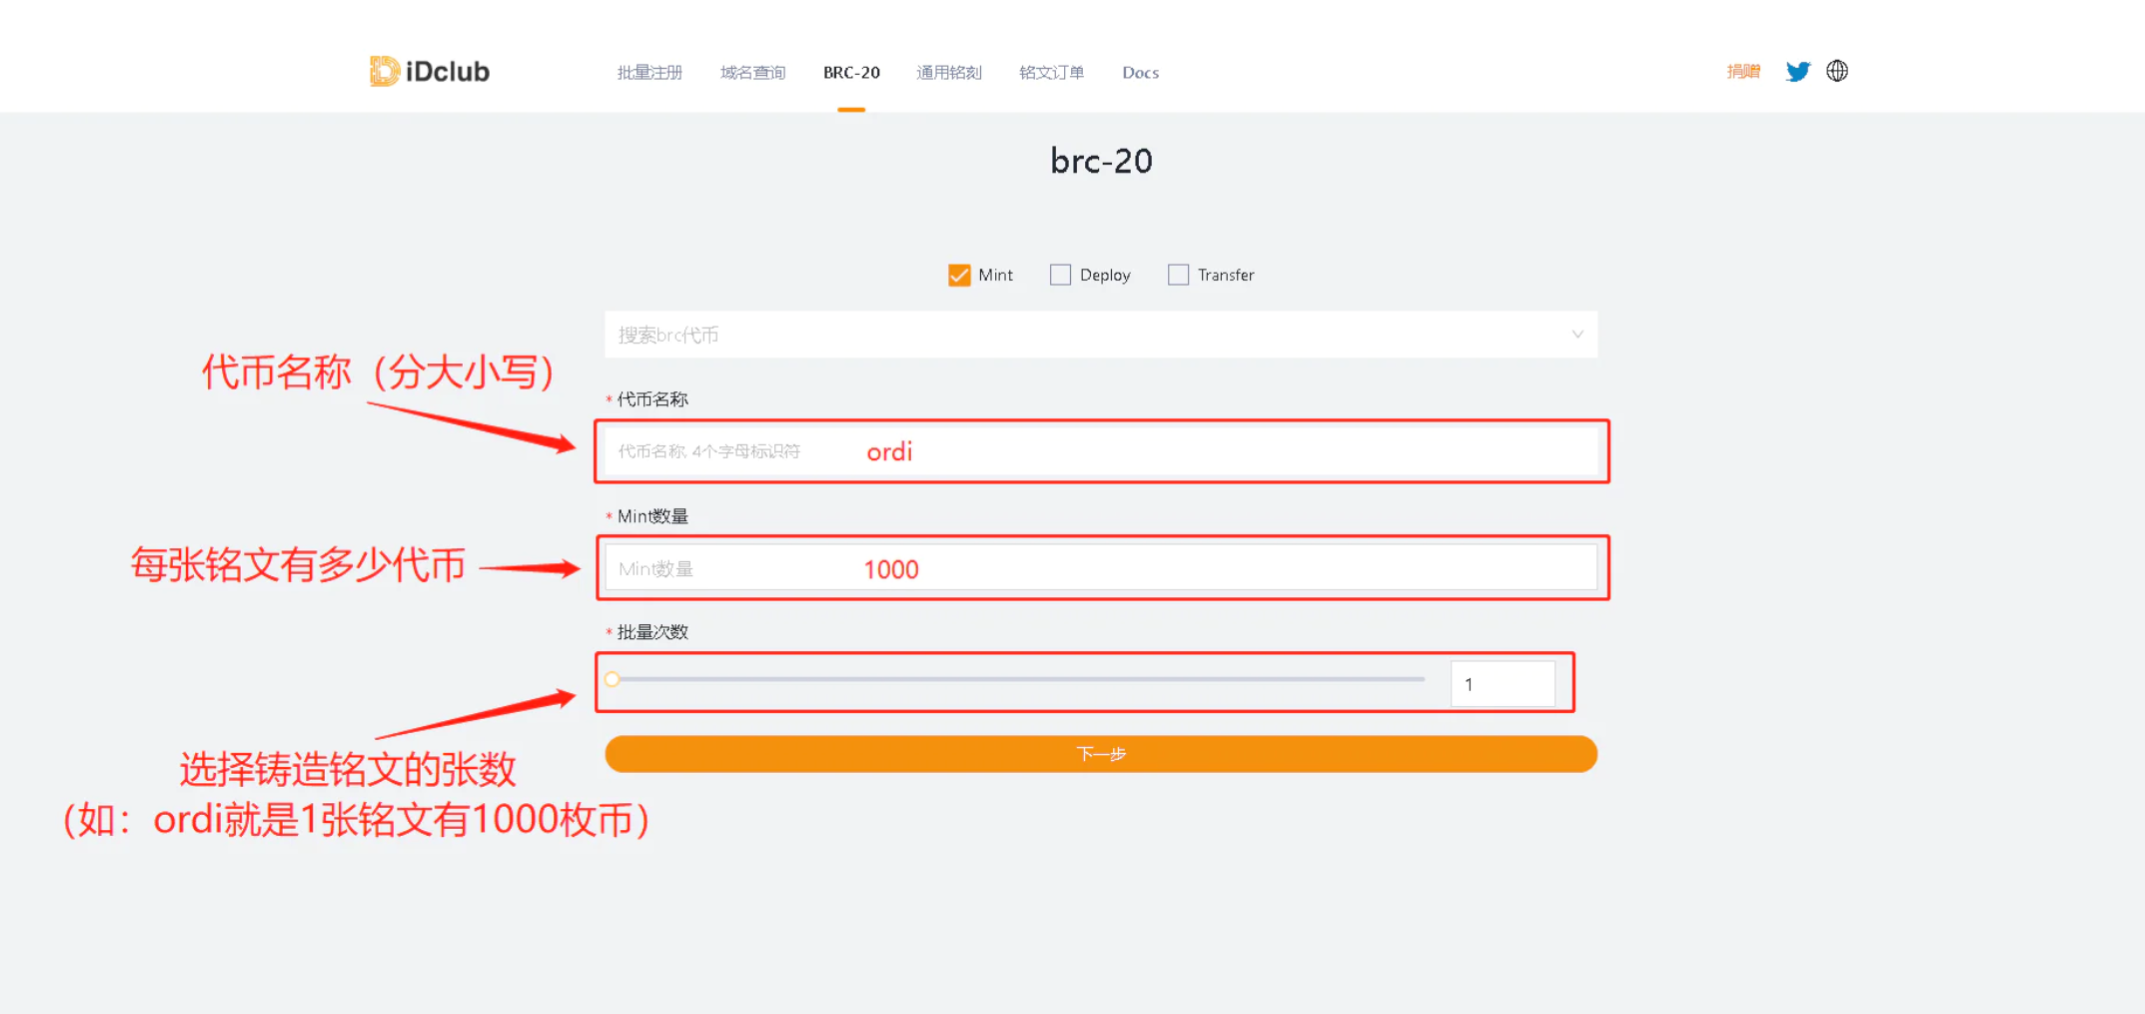The width and height of the screenshot is (2145, 1014).
Task: Click the Mint checkbox orange checkmark
Action: point(958,274)
